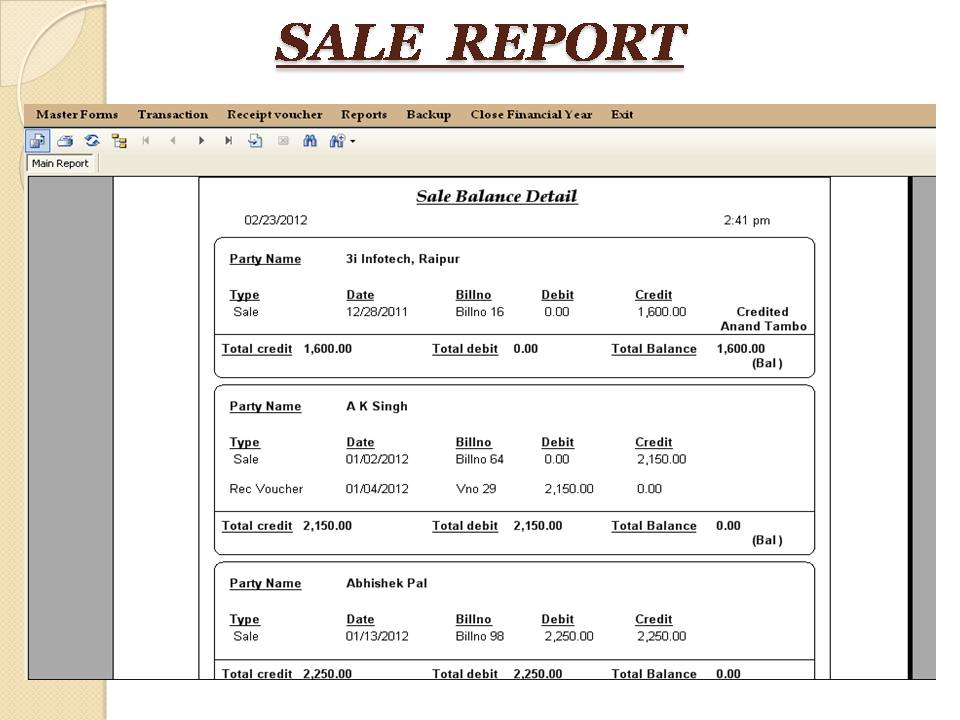Click the Billno 64 entry
Image resolution: width=960 pixels, height=720 pixels.
[x=479, y=459]
